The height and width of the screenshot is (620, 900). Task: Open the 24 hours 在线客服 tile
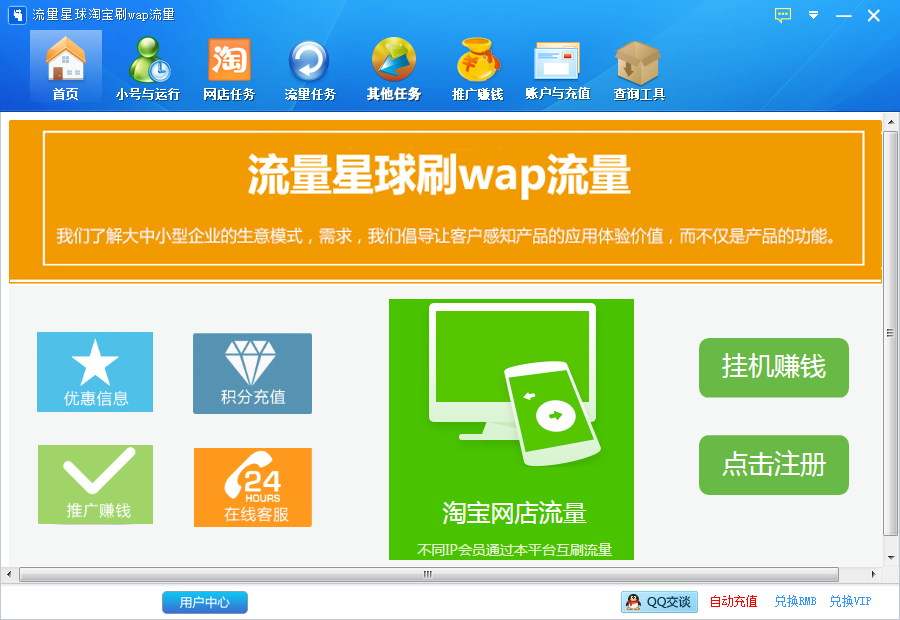(253, 487)
